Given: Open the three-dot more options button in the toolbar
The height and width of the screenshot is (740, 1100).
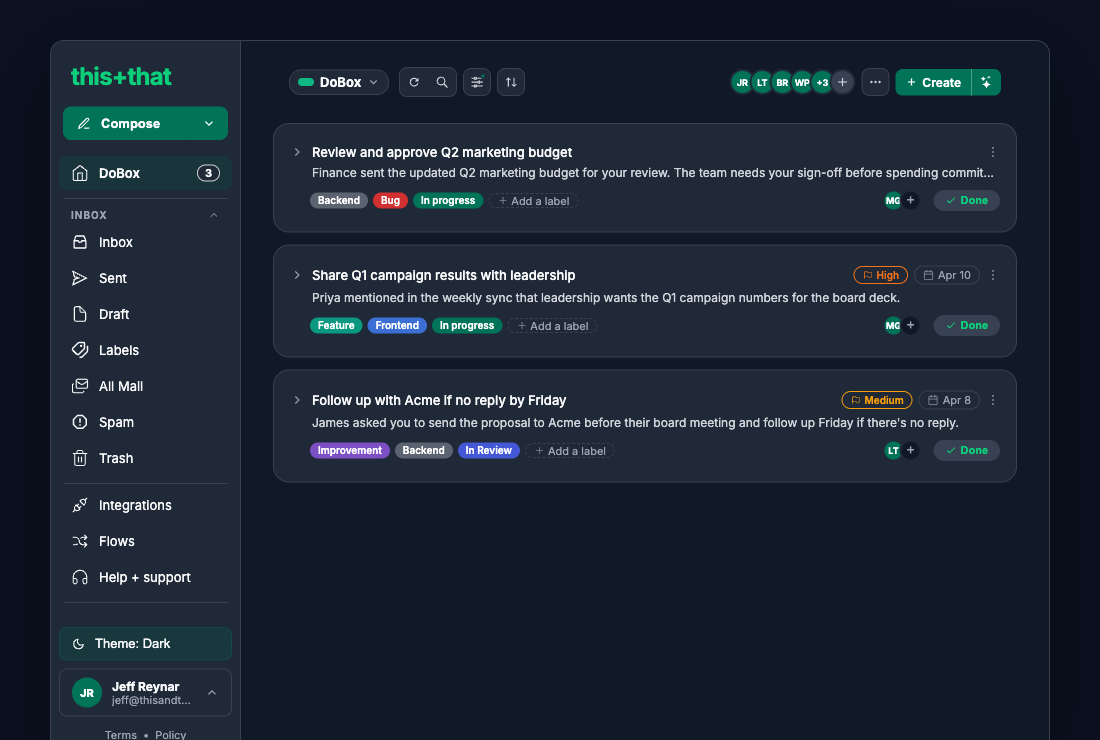Looking at the screenshot, I should click(876, 82).
